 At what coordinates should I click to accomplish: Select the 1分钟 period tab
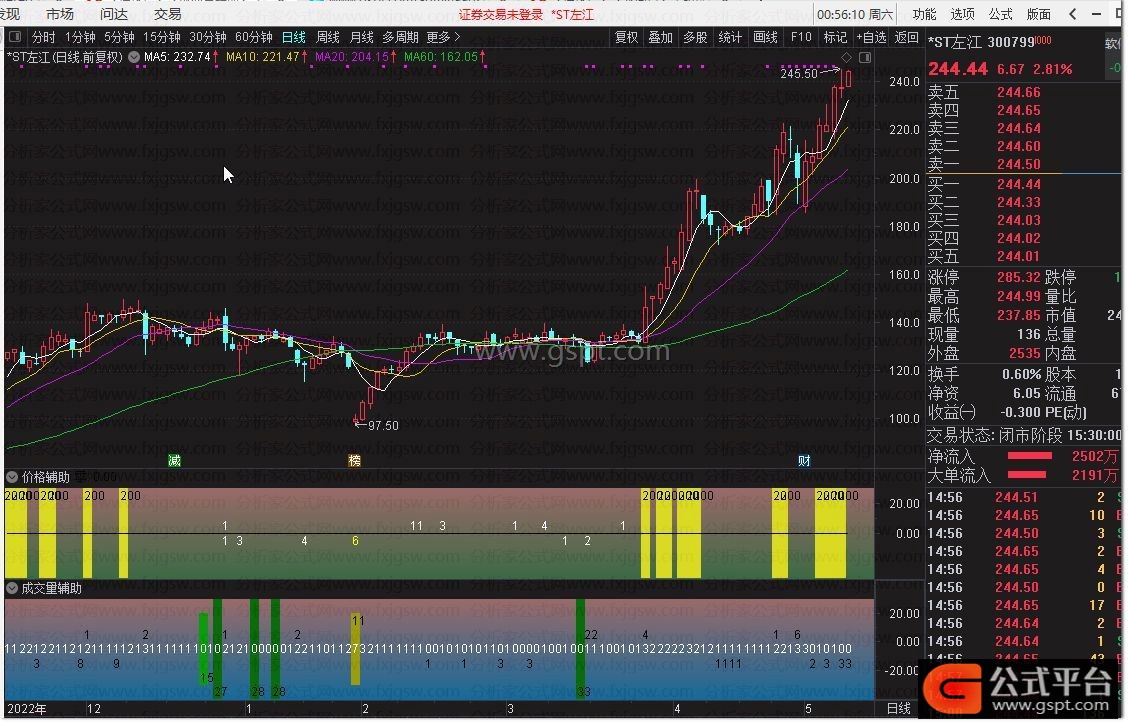80,37
